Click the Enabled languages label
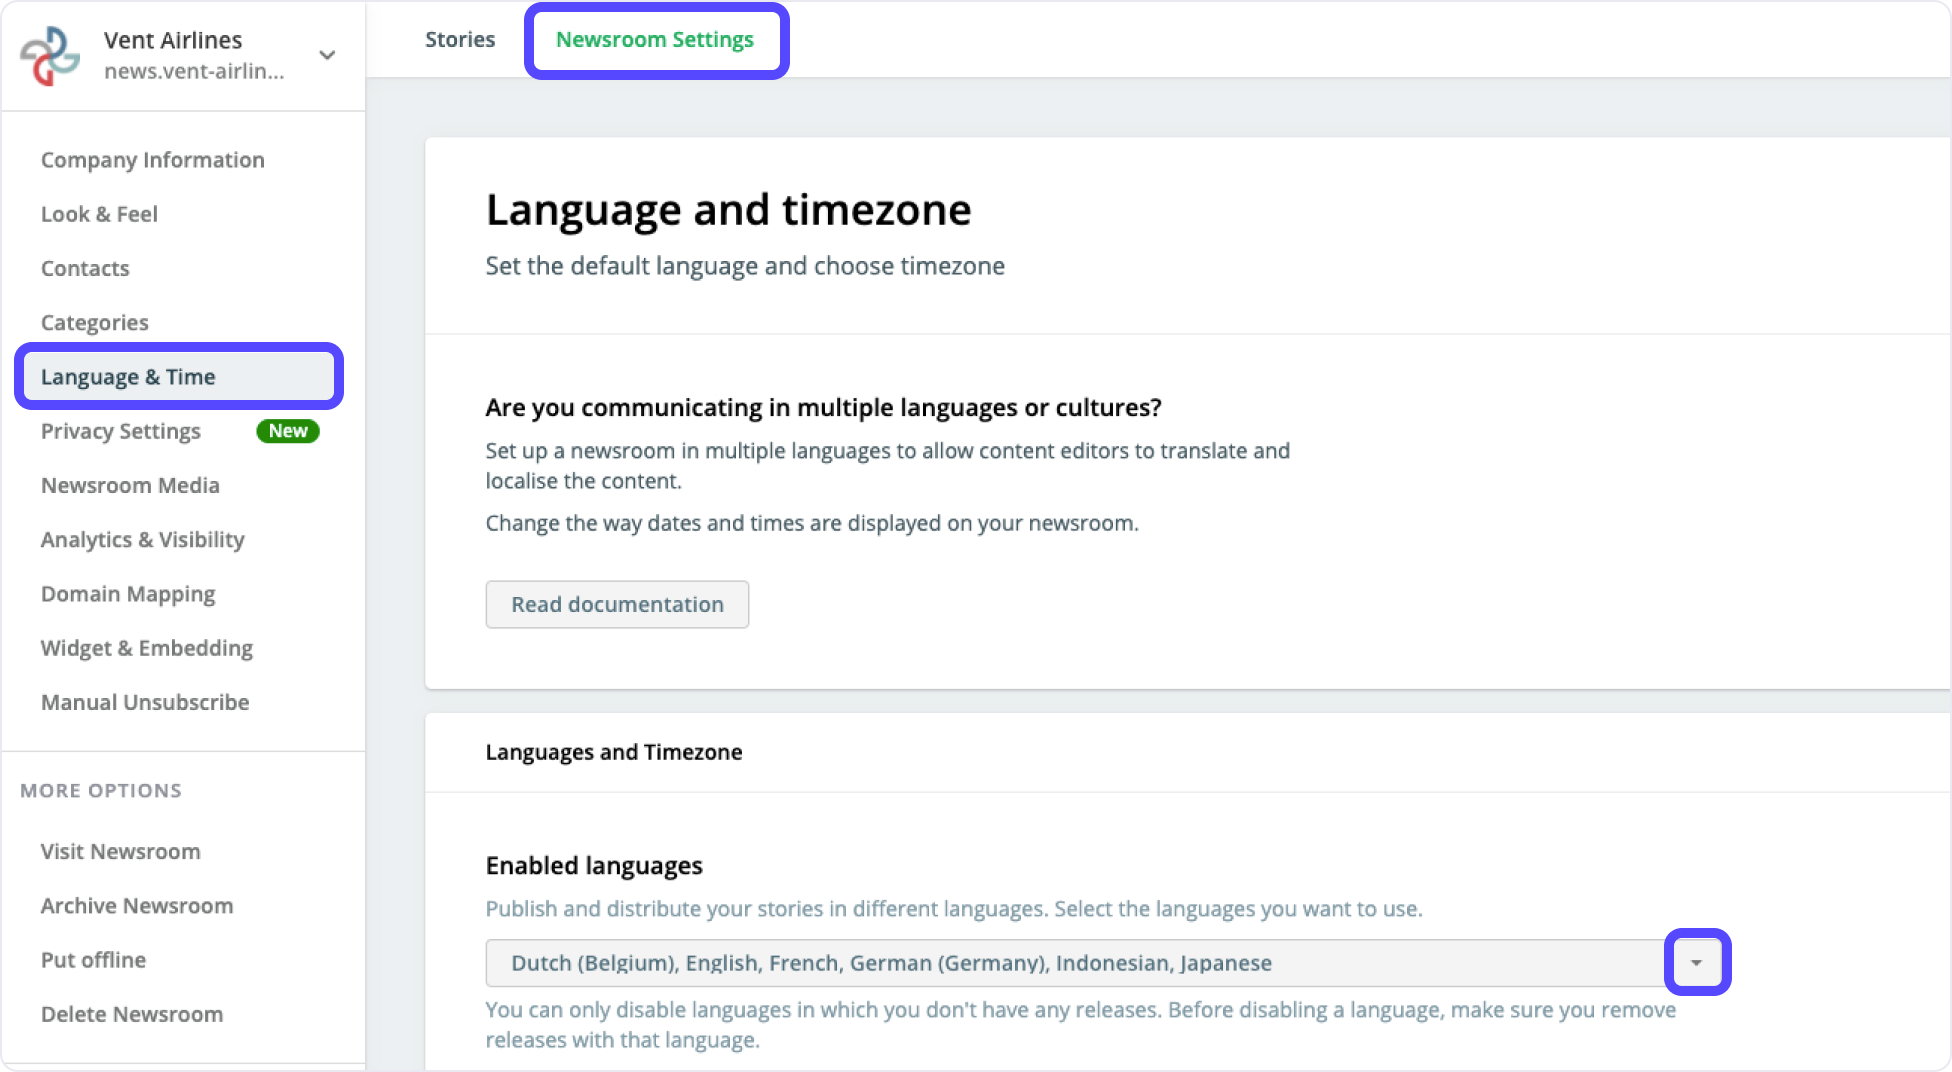Viewport: 1952px width, 1072px height. coord(594,866)
